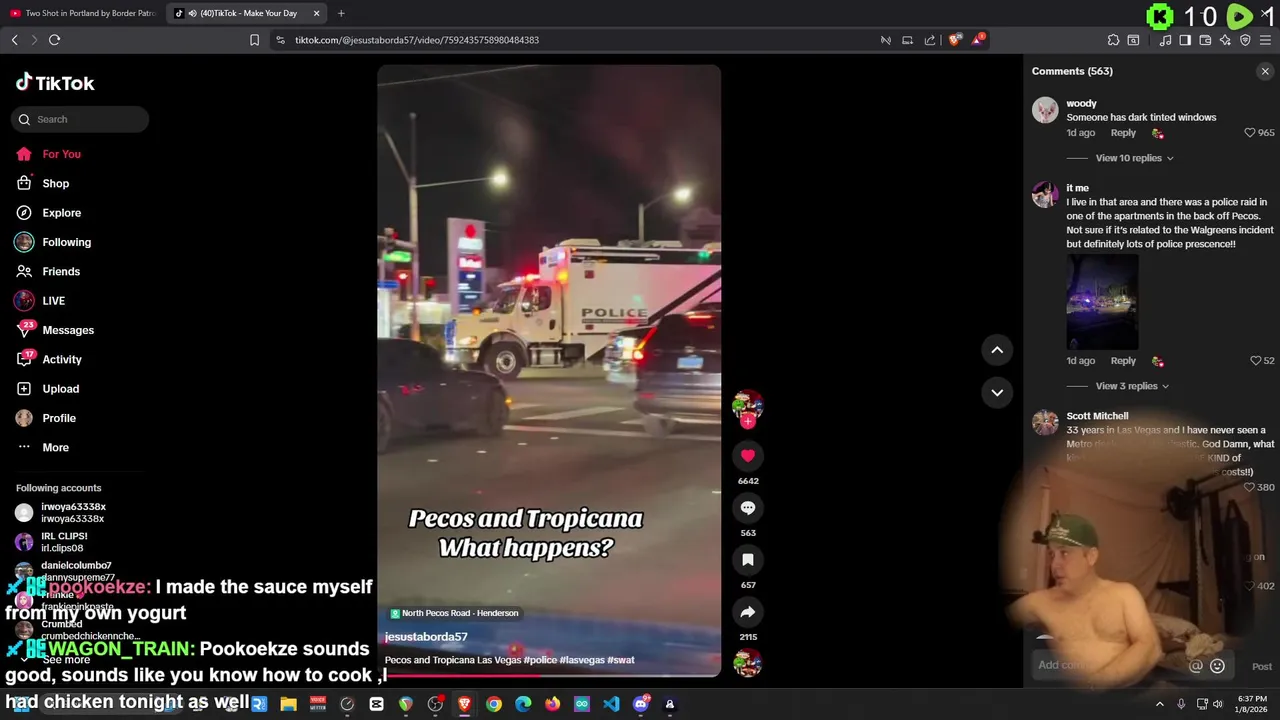Go to previous video with up arrow
1280x720 pixels.
(x=997, y=350)
